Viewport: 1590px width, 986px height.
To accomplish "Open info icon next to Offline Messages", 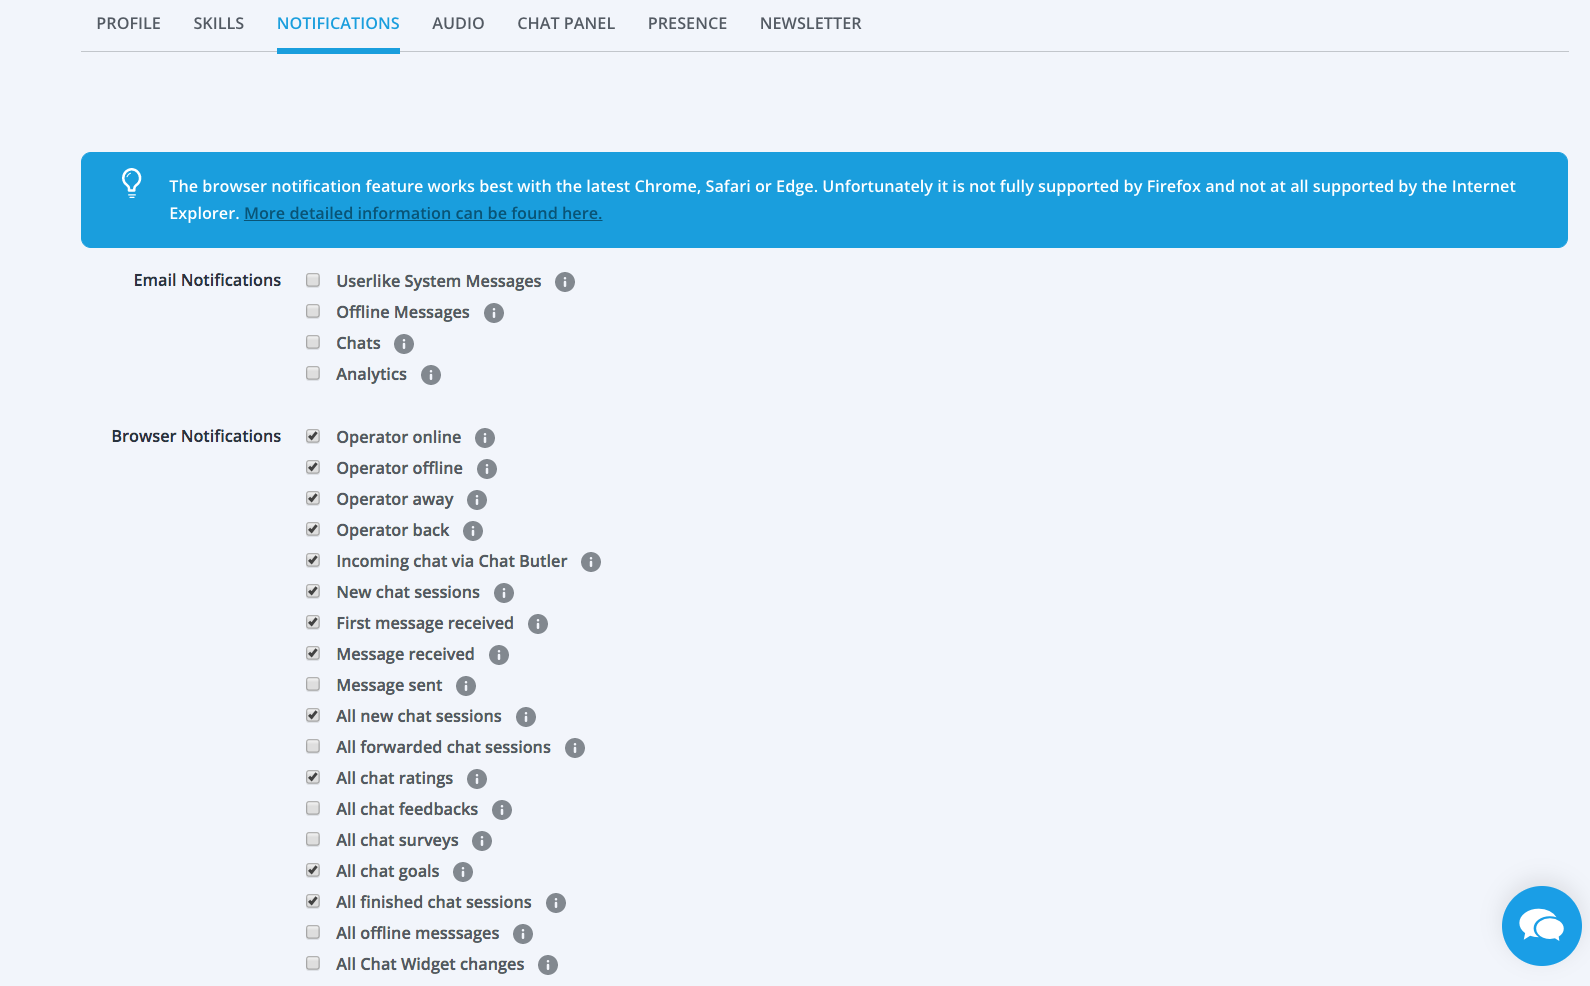I will [x=494, y=313].
